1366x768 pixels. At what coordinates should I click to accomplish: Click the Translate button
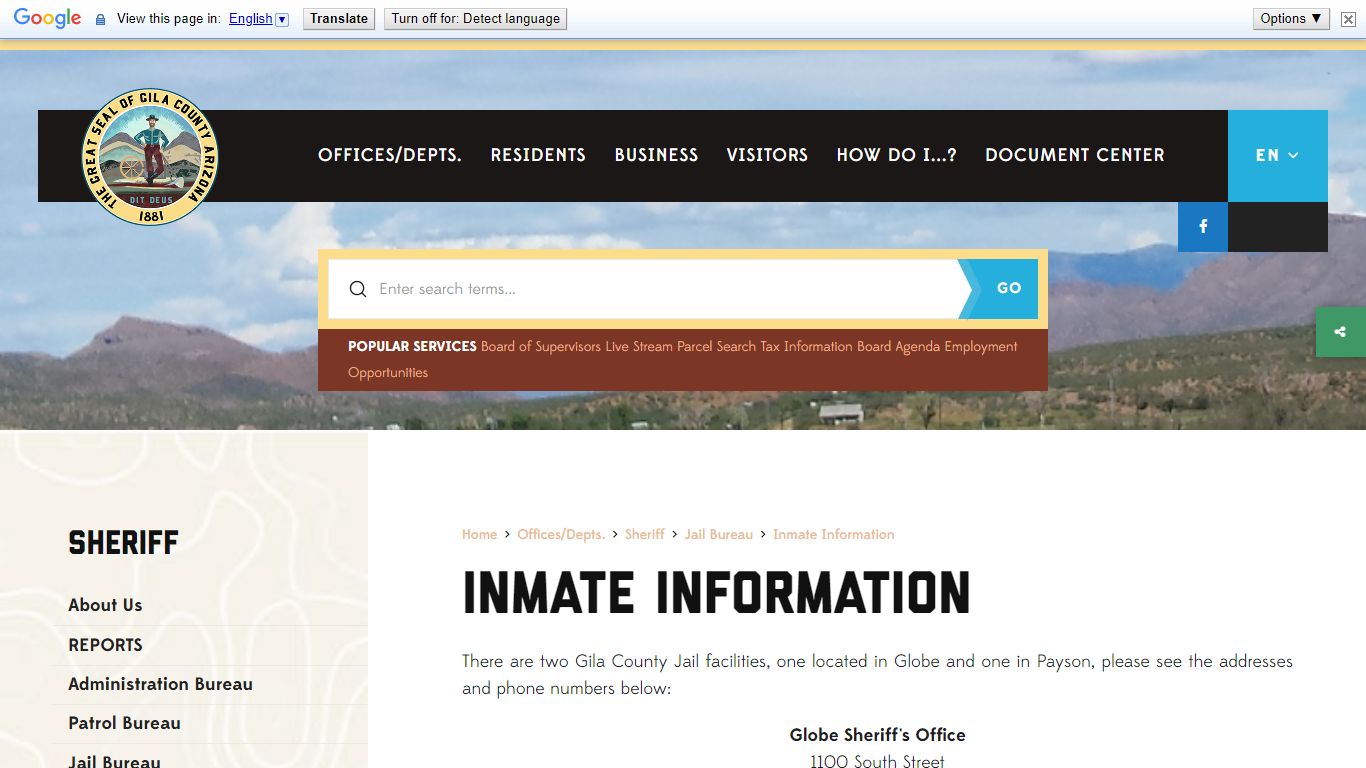[x=339, y=19]
